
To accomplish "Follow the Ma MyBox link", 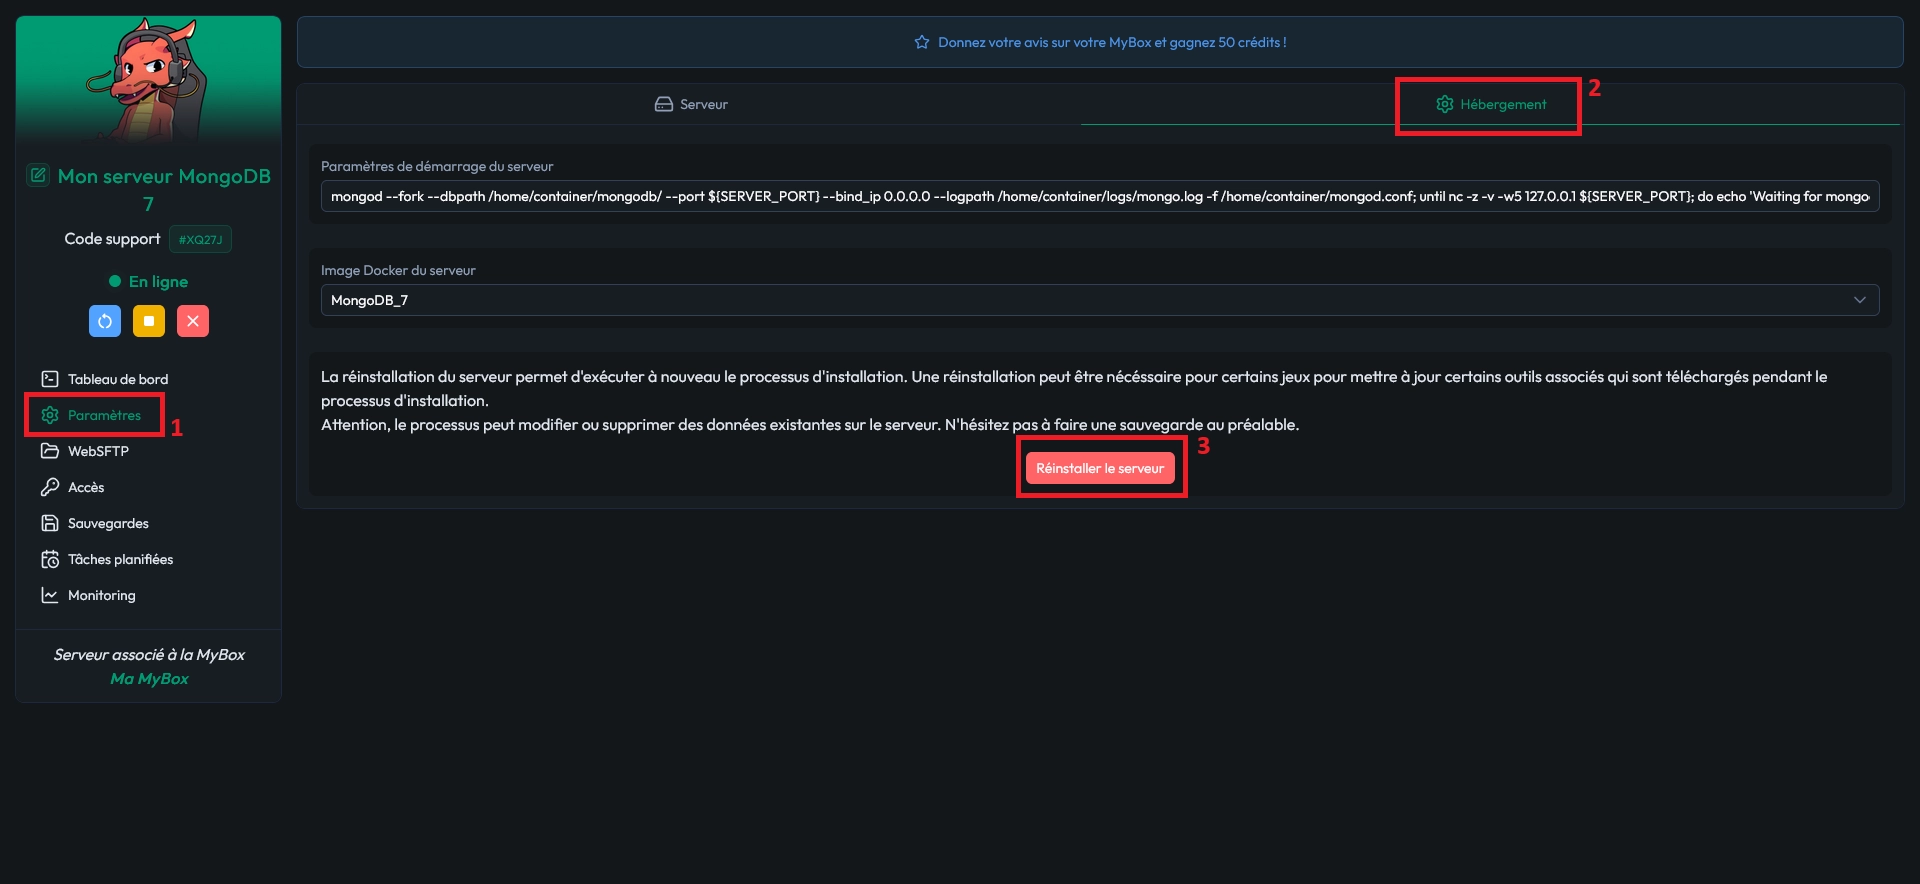I will coord(149,678).
